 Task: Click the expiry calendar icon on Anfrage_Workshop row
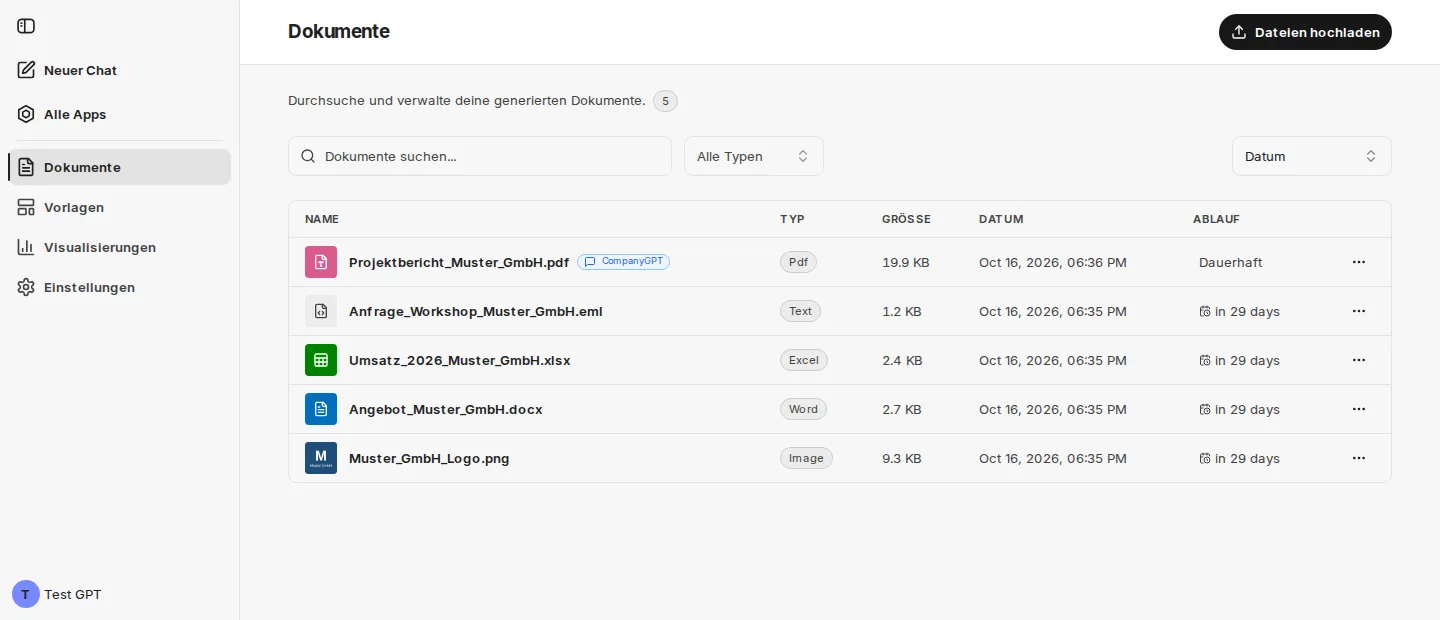coord(1205,311)
